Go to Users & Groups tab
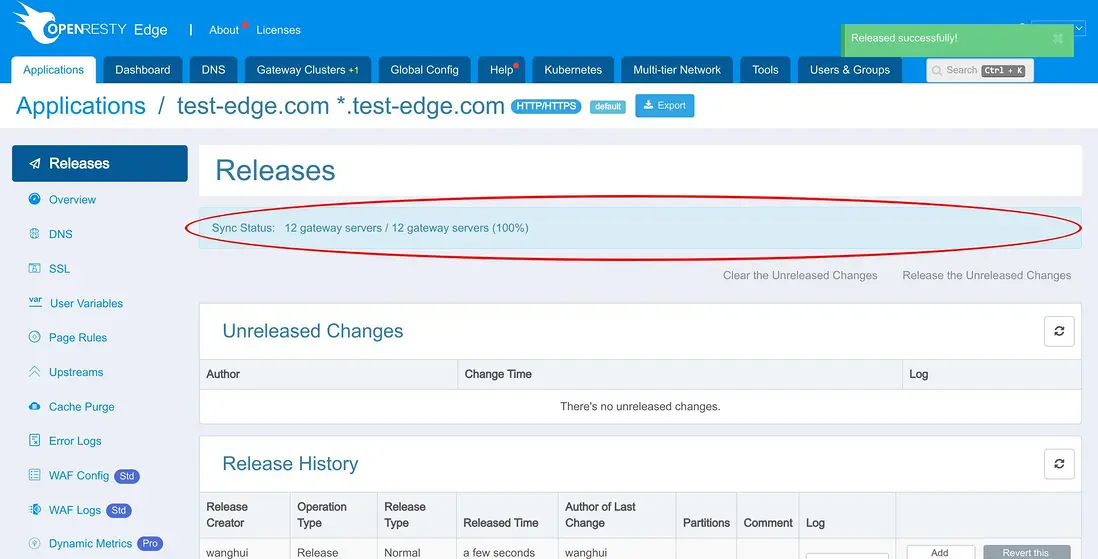This screenshot has height=559, width=1098. click(x=849, y=70)
